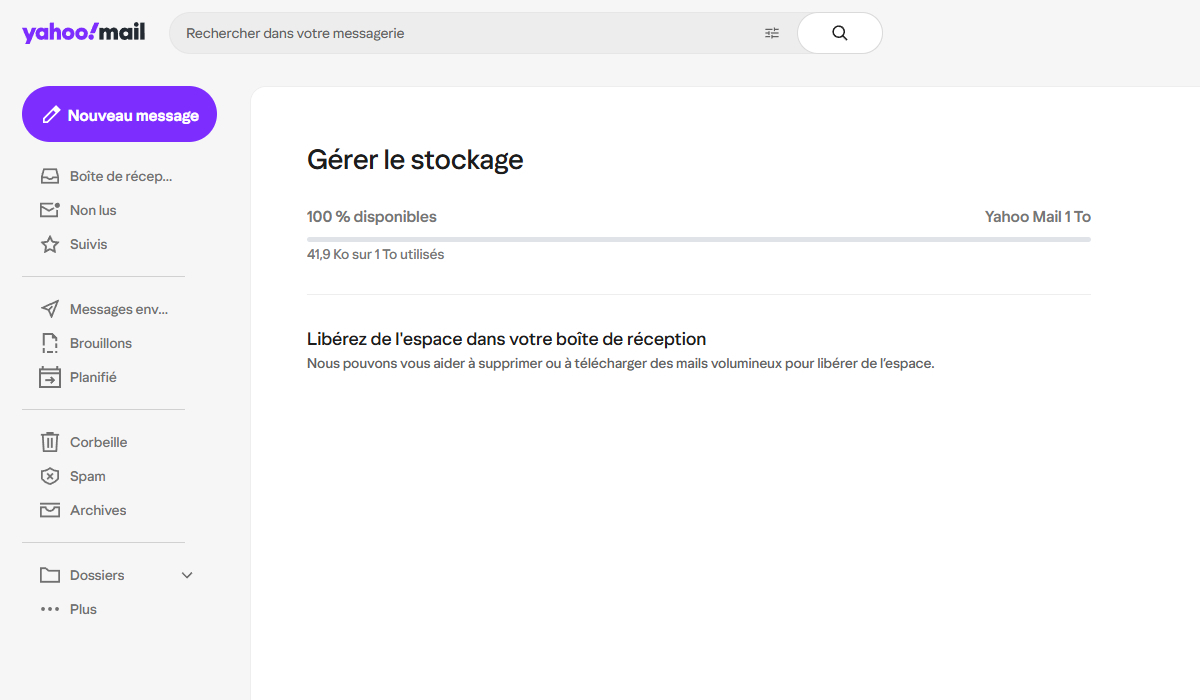This screenshot has width=1200, height=700.
Task: Open Spam using the crossed-circle icon
Action: (x=49, y=475)
